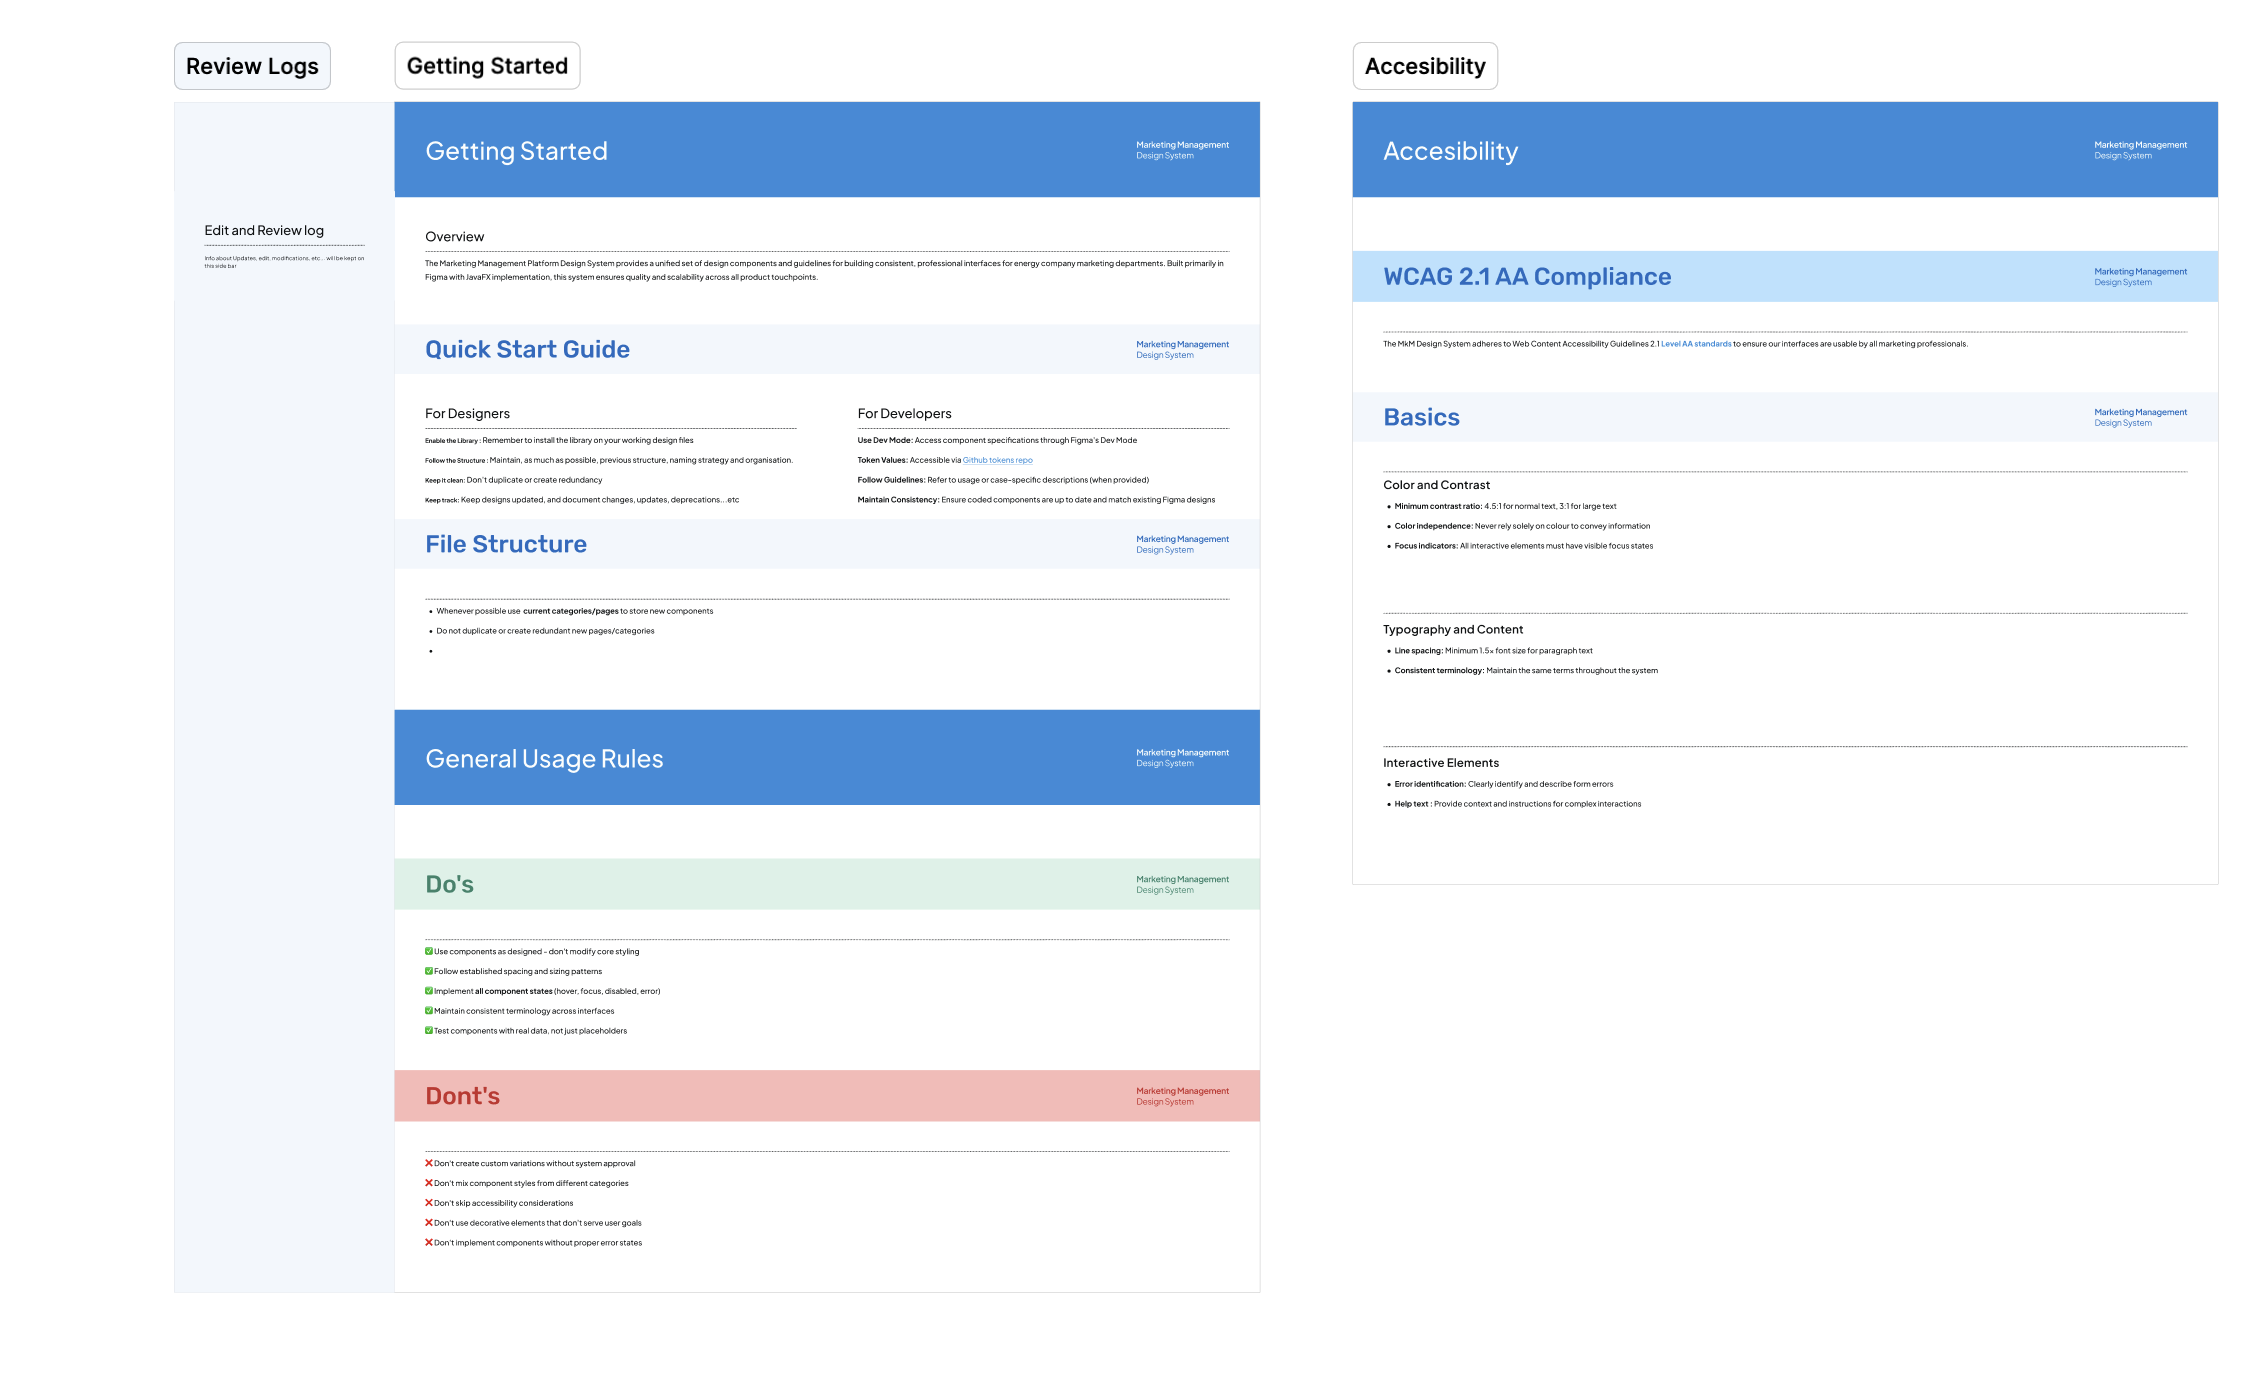Select the Accesibility frame label
2258x1398 pixels.
(1425, 66)
